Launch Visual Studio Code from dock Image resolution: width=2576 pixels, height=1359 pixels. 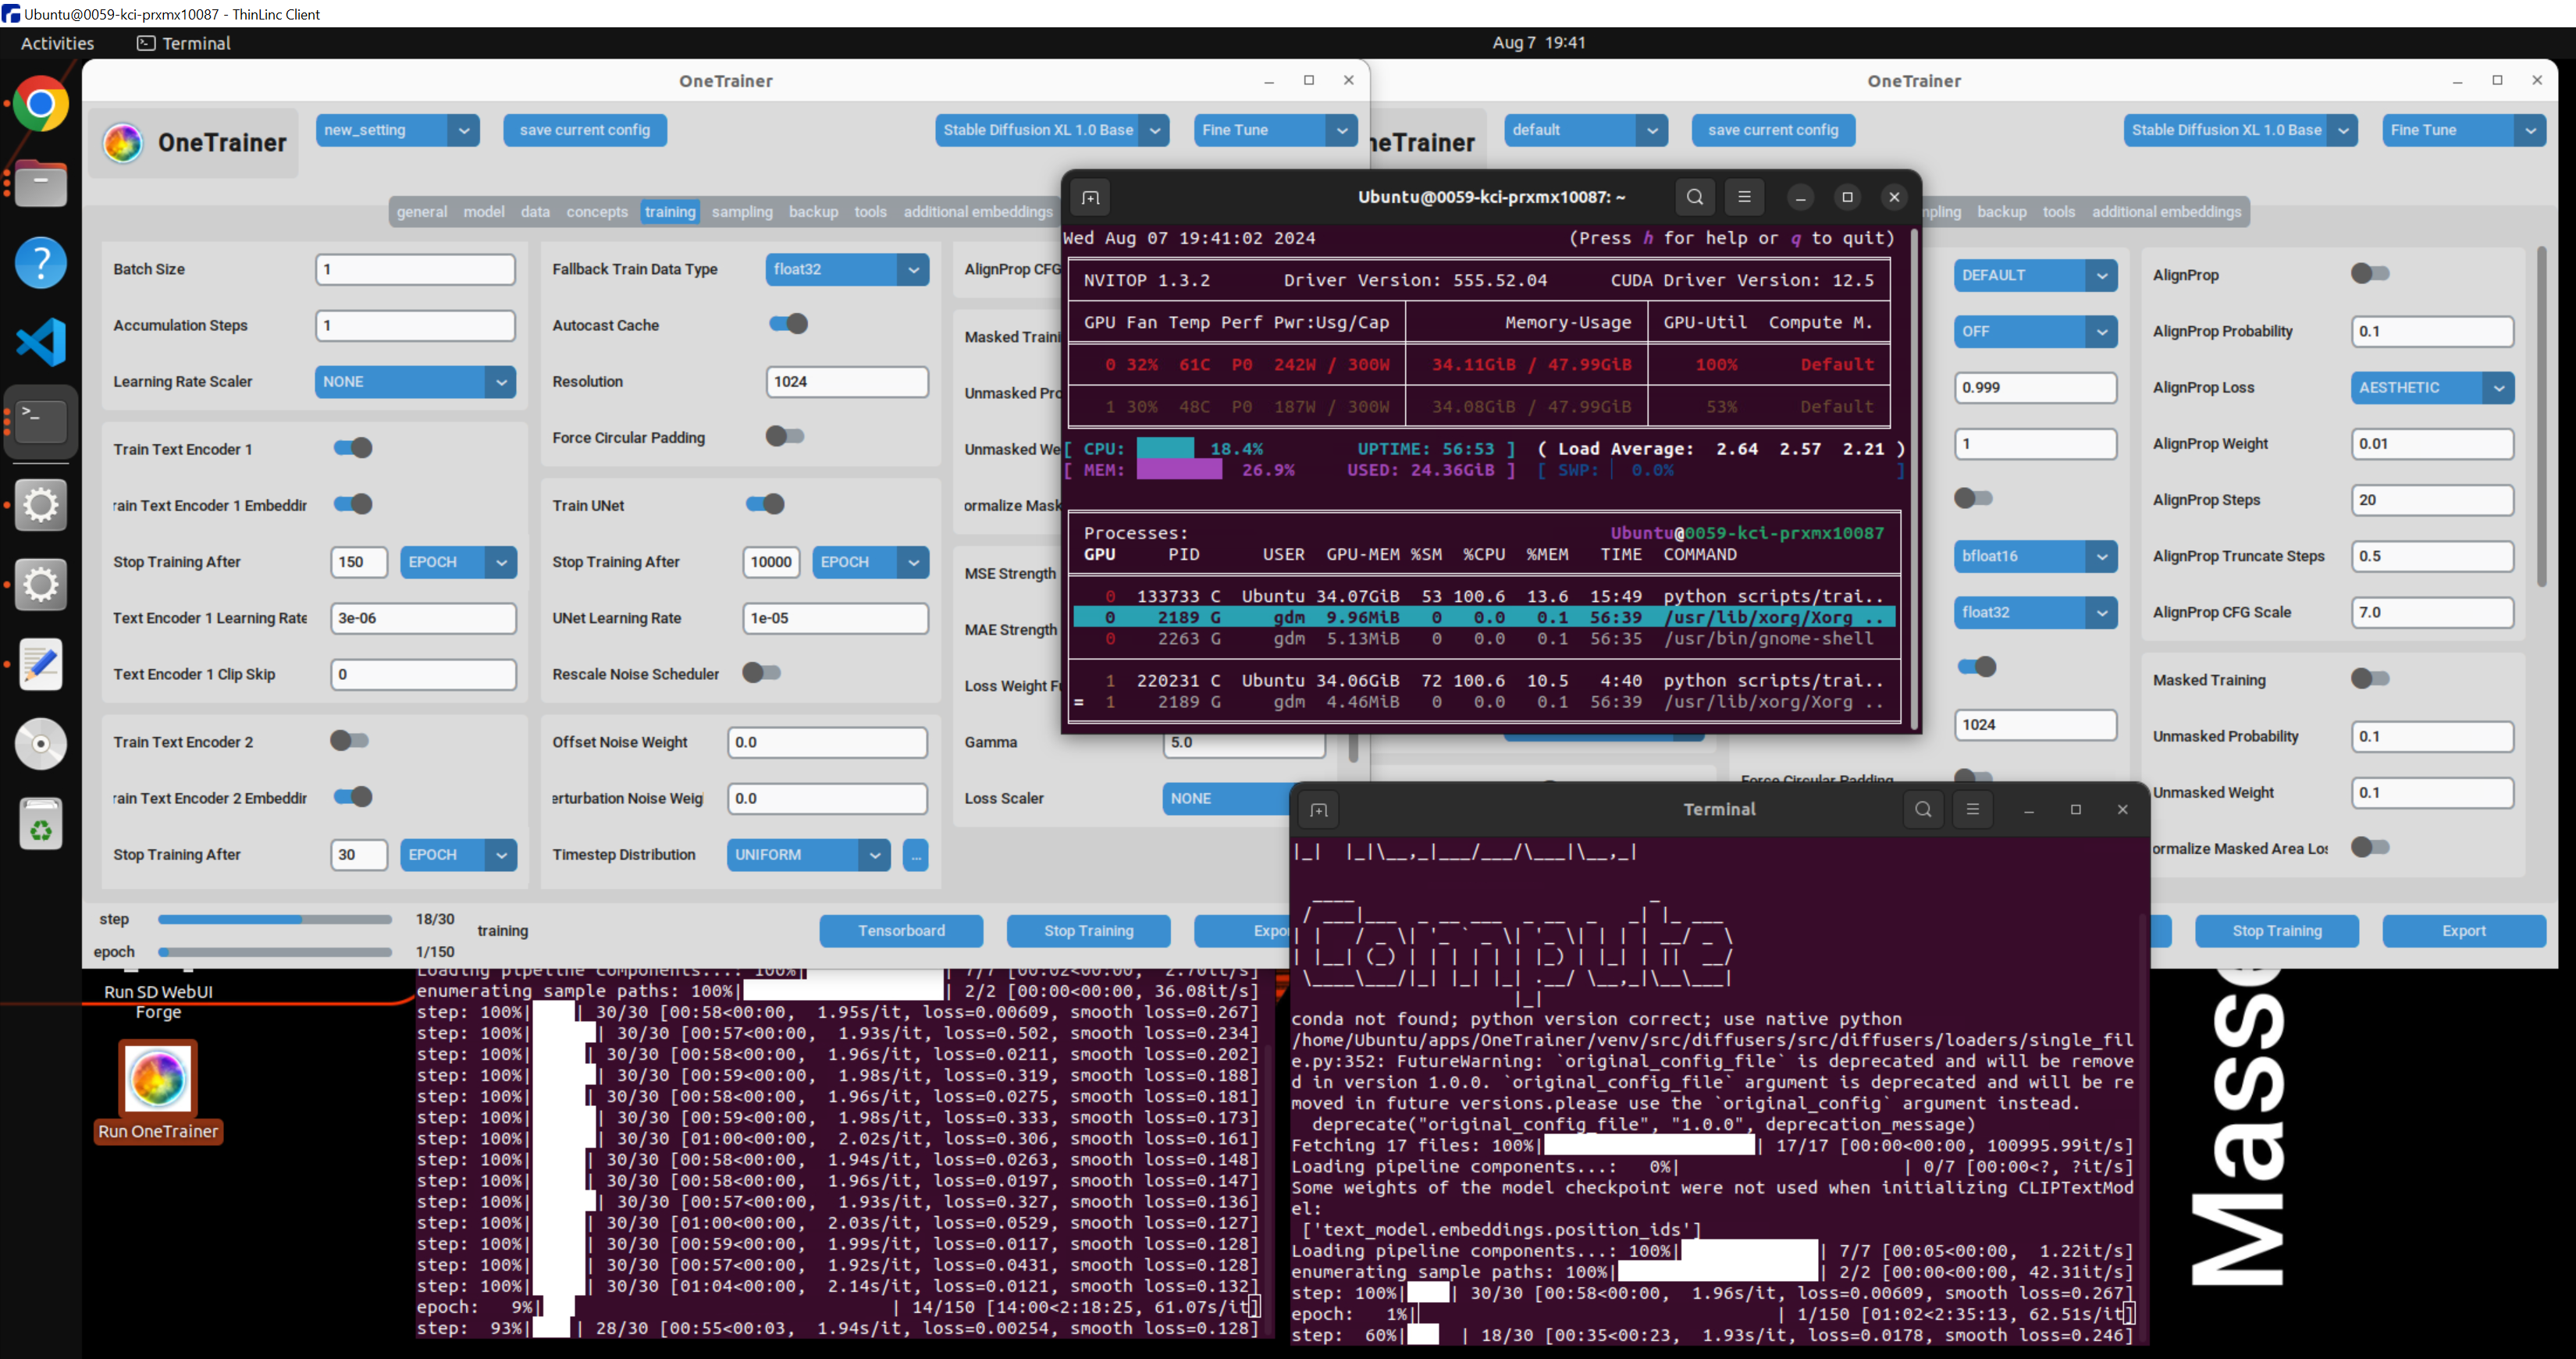pyautogui.click(x=40, y=343)
